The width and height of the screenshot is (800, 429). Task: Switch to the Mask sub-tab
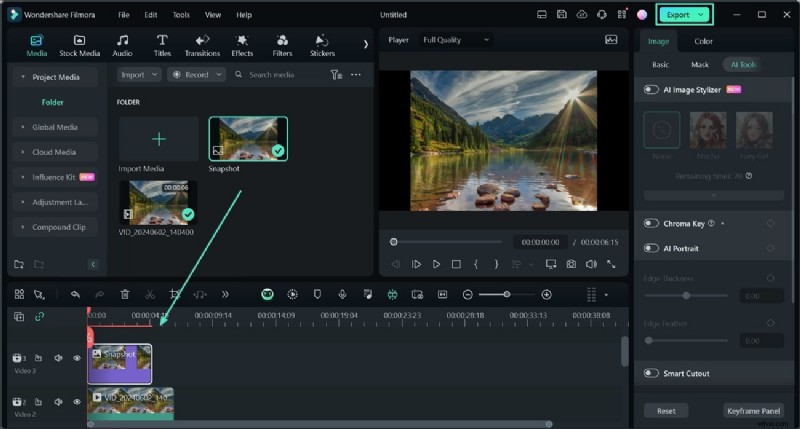[699, 65]
